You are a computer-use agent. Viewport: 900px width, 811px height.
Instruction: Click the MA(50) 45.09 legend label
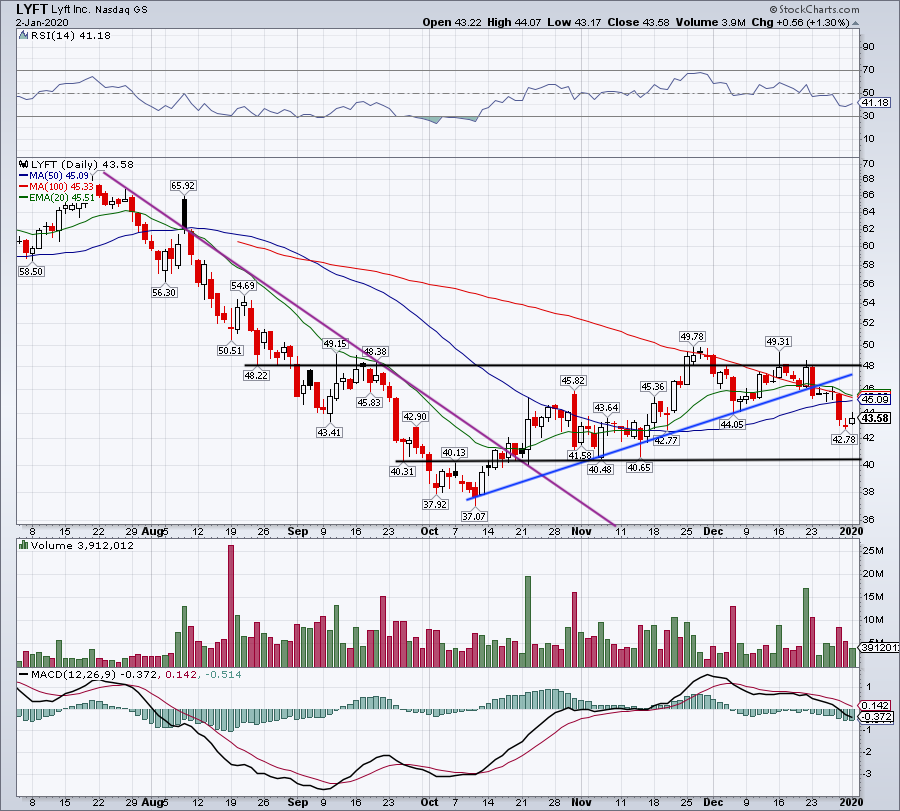point(59,176)
